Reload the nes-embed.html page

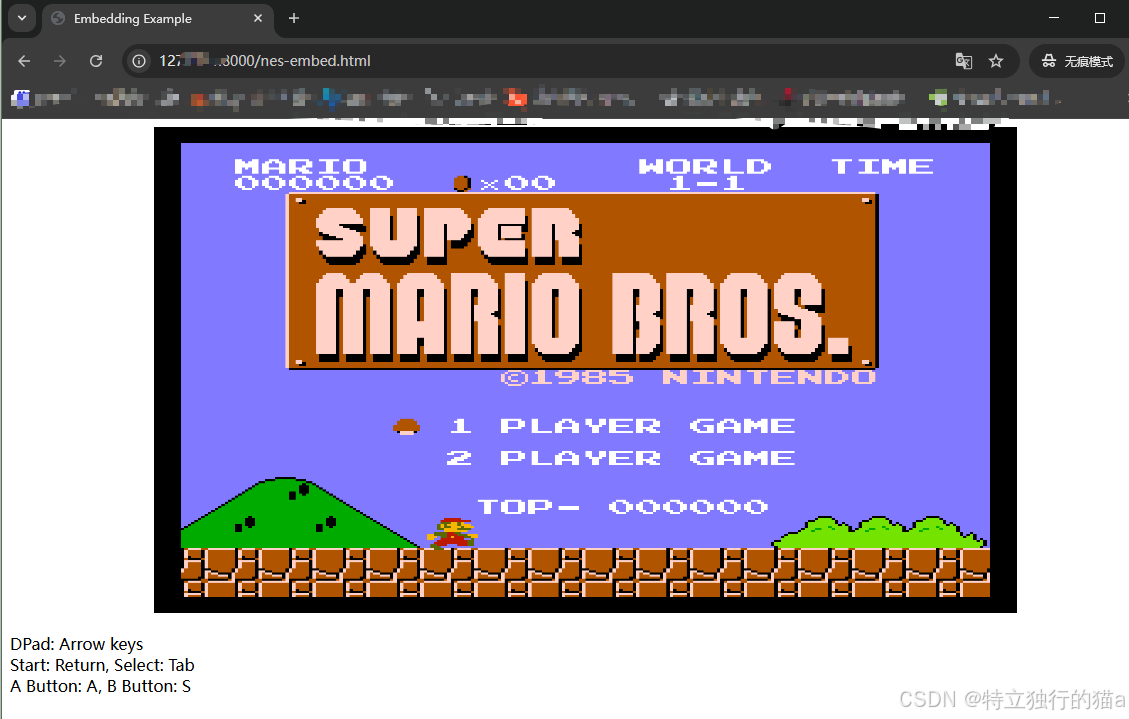point(96,61)
